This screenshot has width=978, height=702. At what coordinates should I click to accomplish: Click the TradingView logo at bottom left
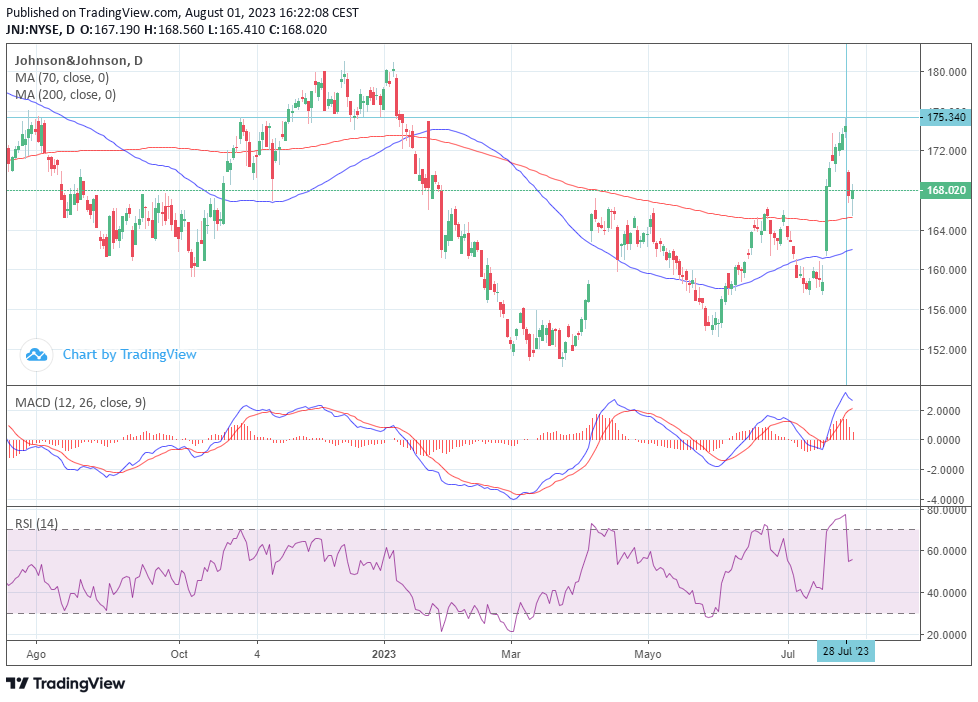(x=65, y=683)
